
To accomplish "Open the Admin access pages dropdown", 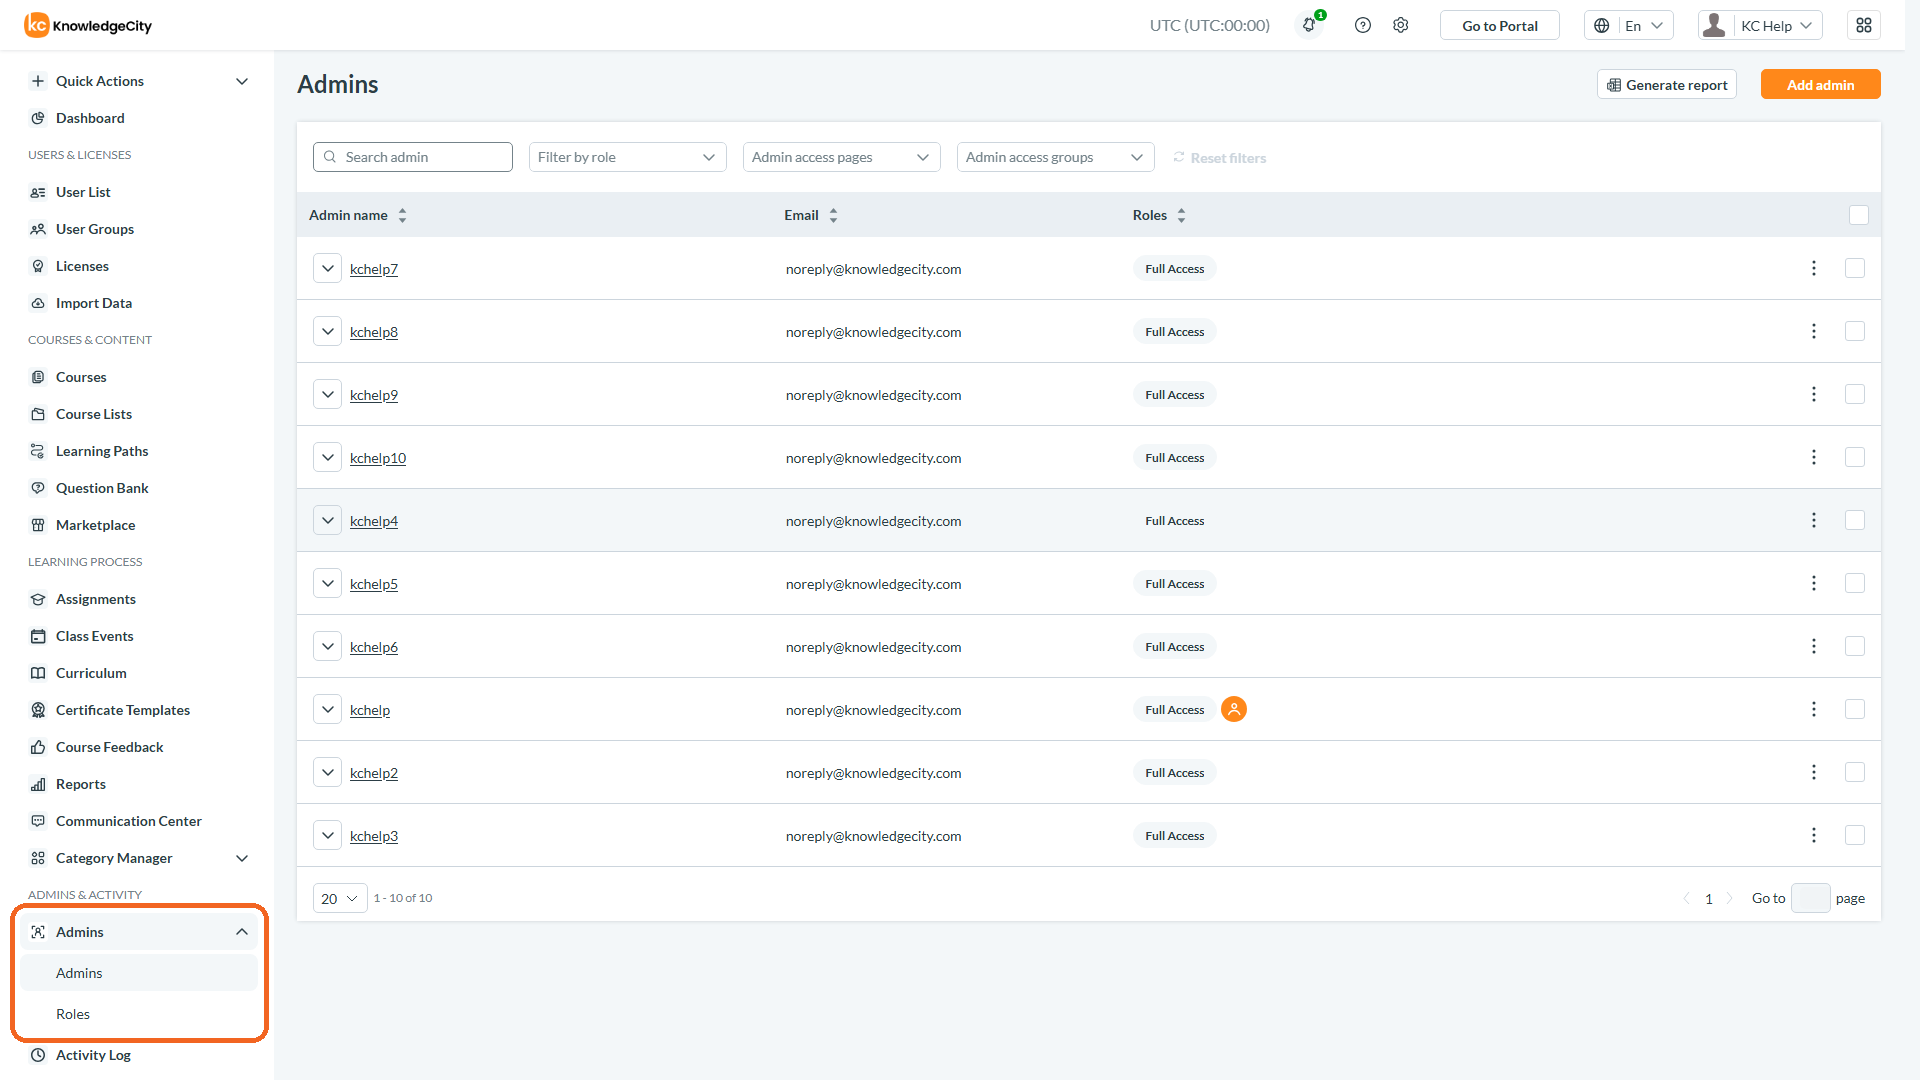I will coord(841,157).
